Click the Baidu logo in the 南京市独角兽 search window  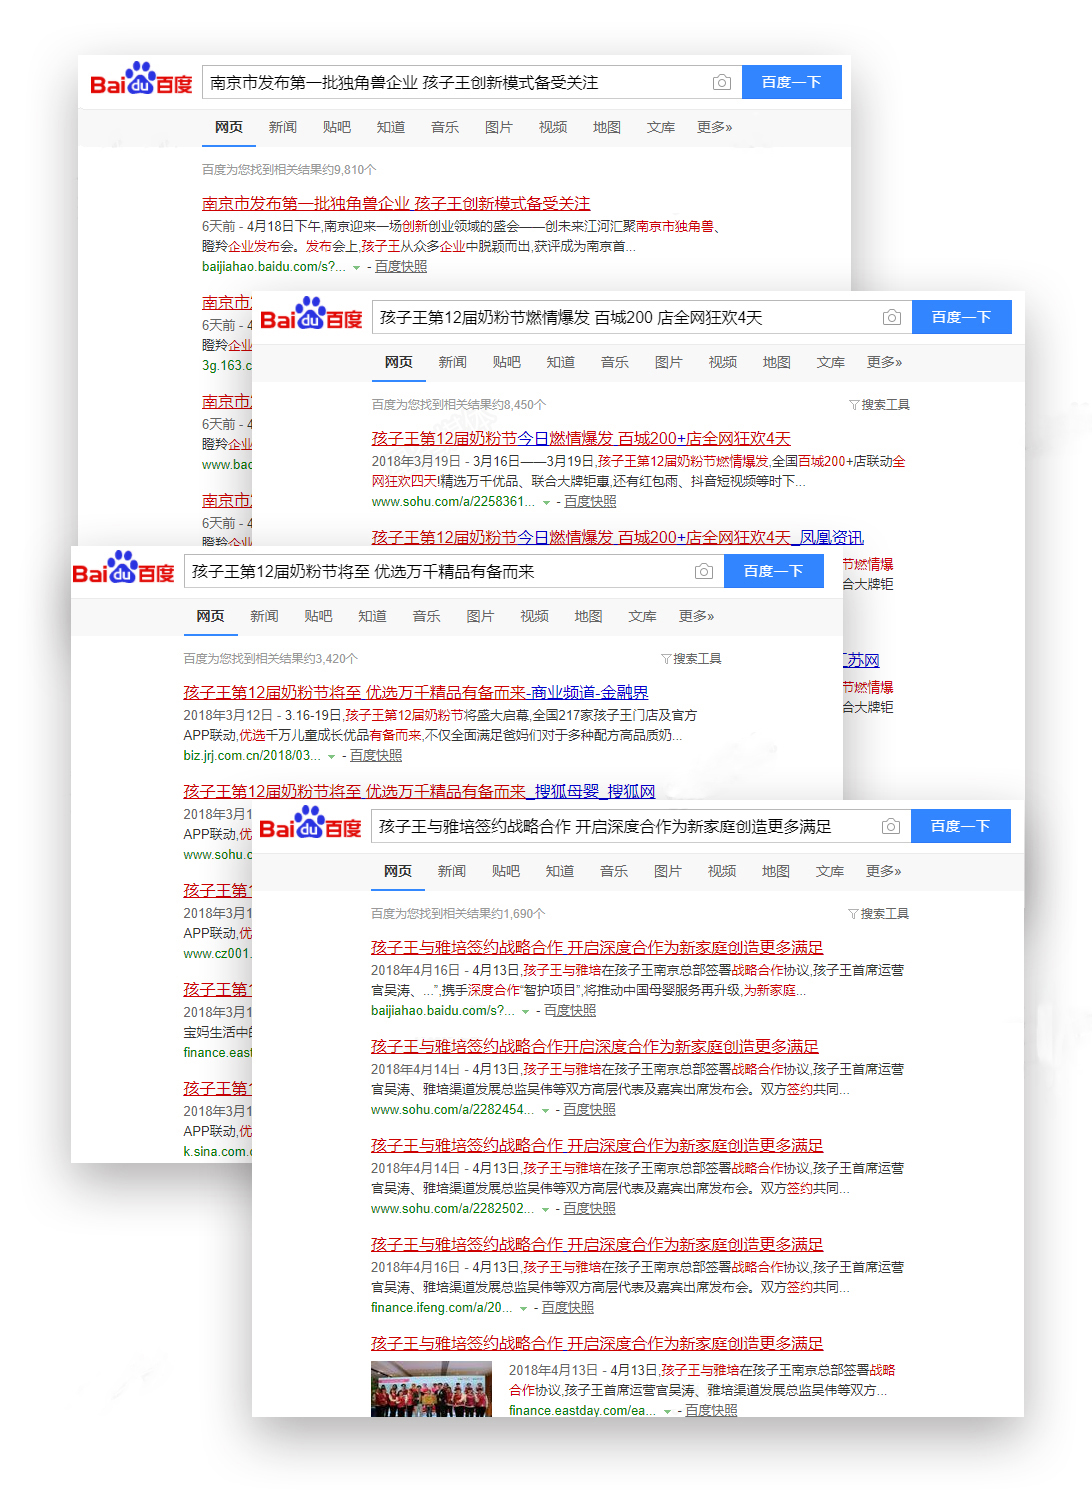tap(141, 80)
